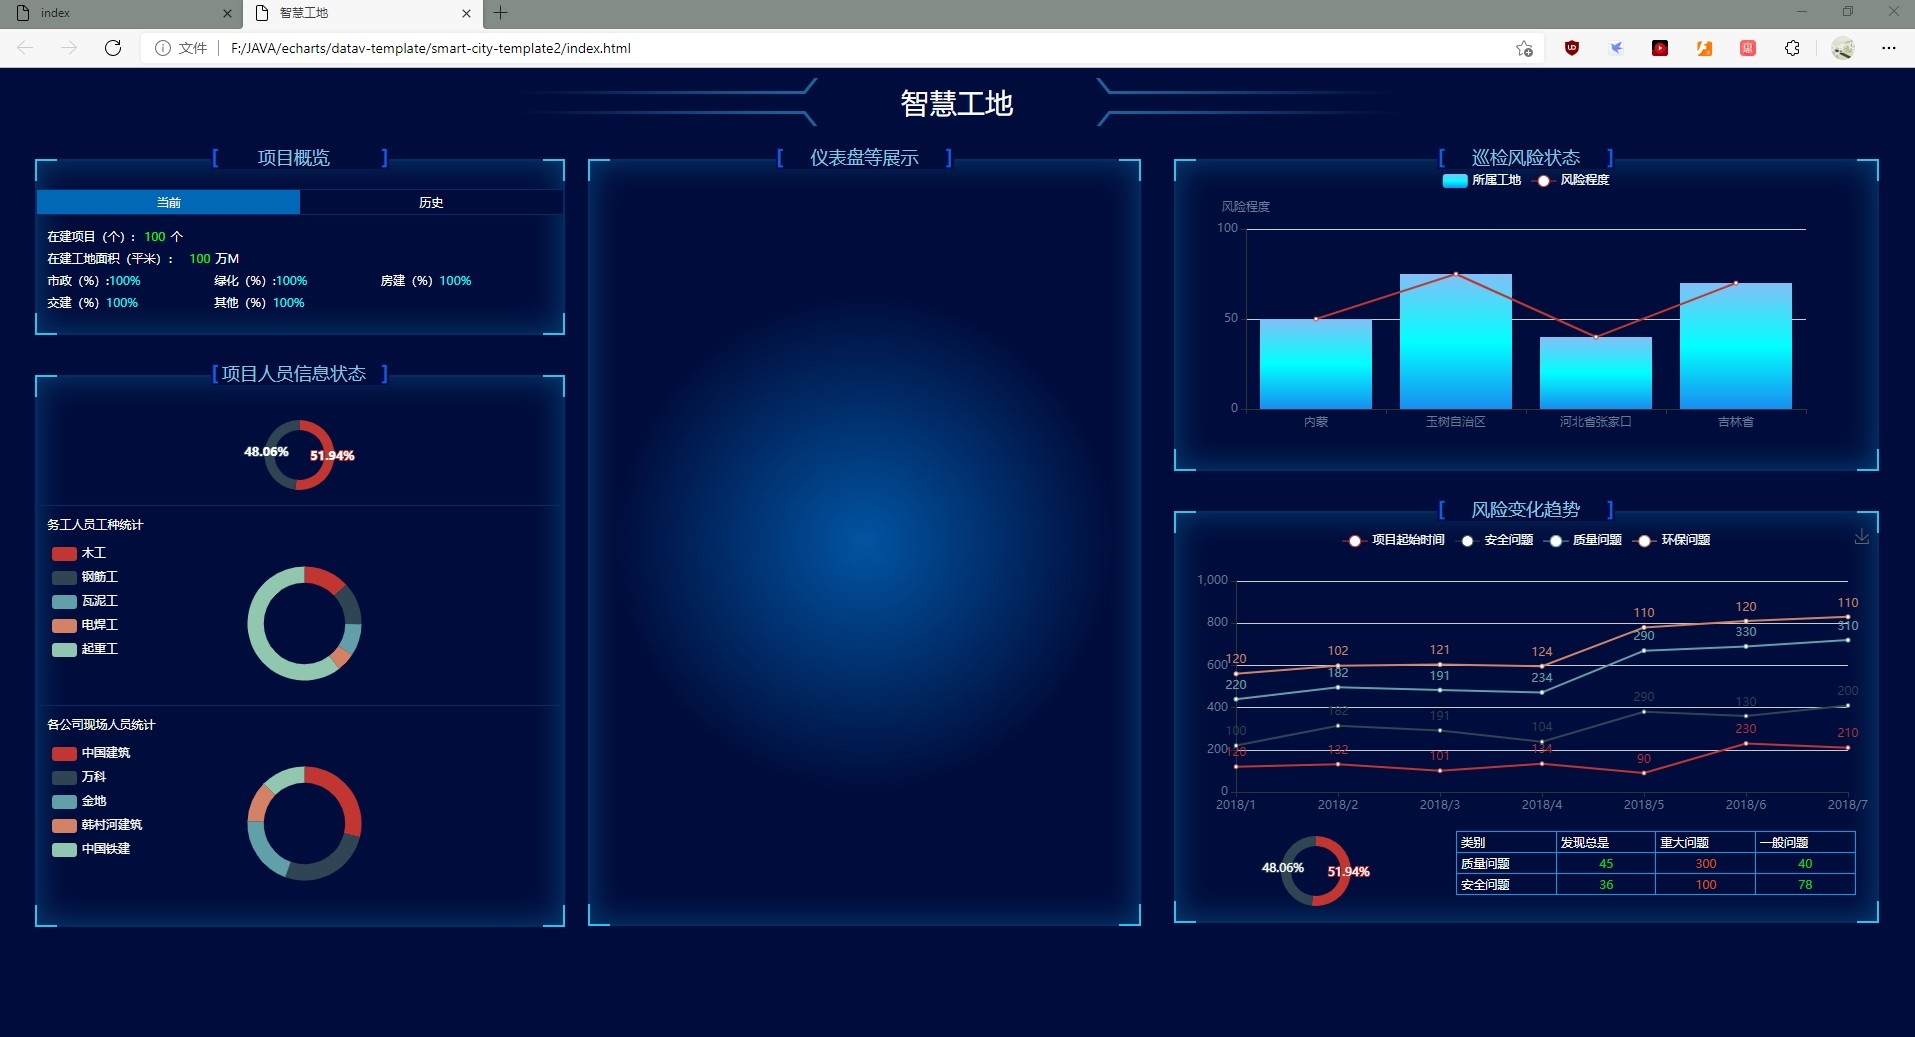Click the 内蒙 bar in risk chart

[1316, 364]
